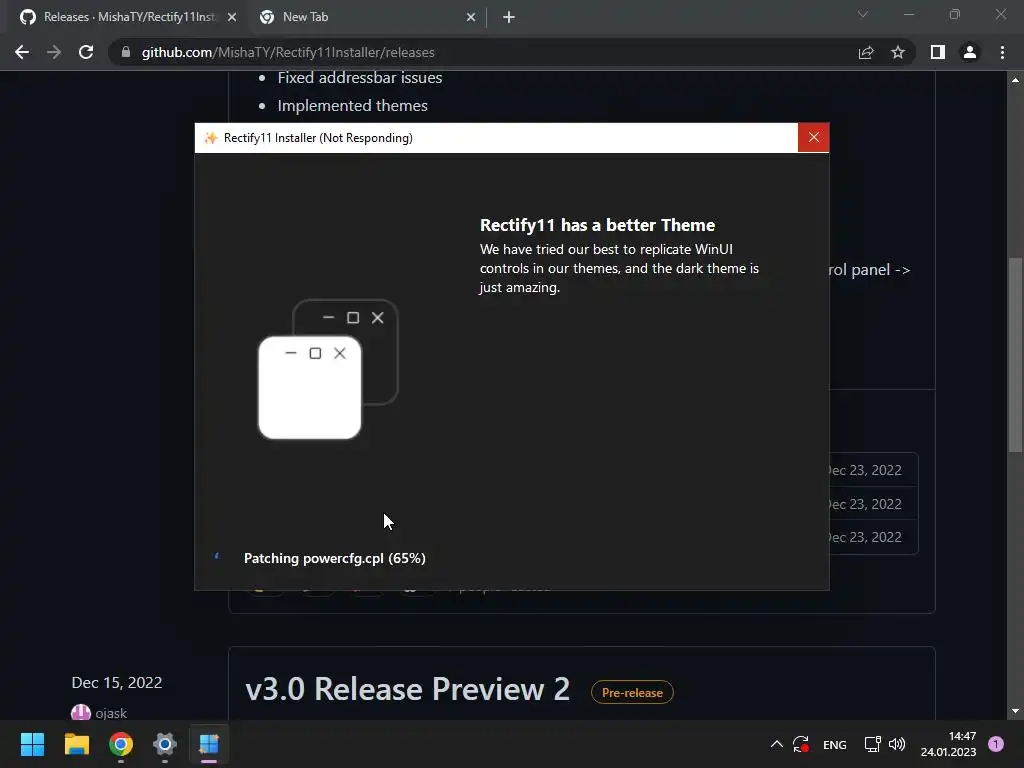Image resolution: width=1024 pixels, height=768 pixels.
Task: Open the Chrome profile icon
Action: (970, 52)
